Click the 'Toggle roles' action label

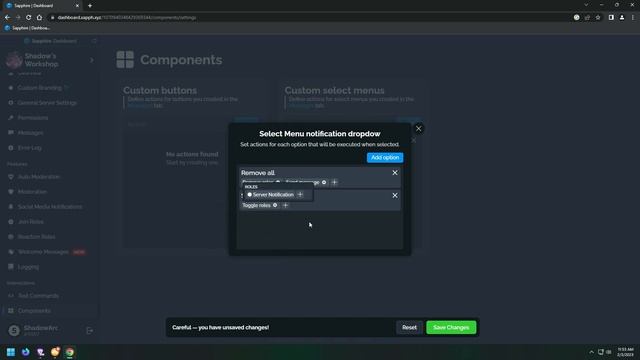256,205
